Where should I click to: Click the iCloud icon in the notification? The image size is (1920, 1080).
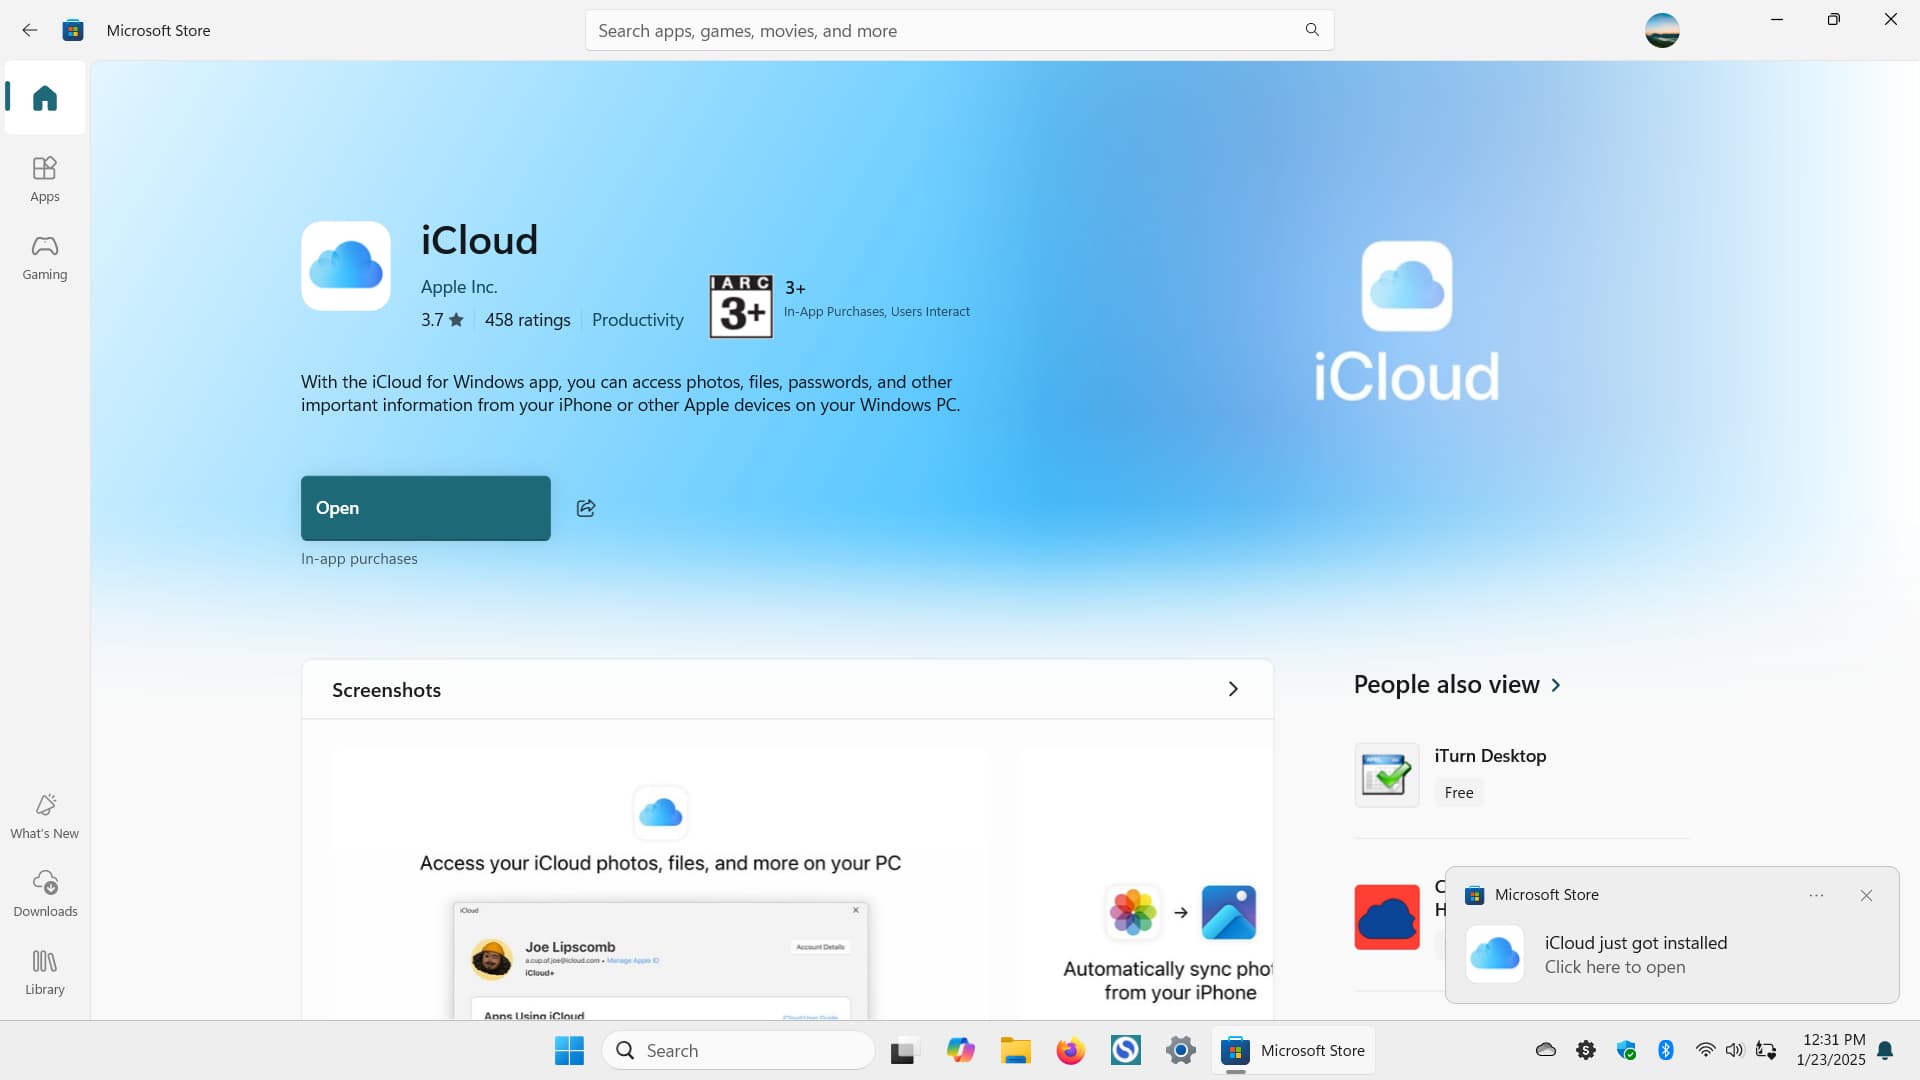click(x=1495, y=953)
